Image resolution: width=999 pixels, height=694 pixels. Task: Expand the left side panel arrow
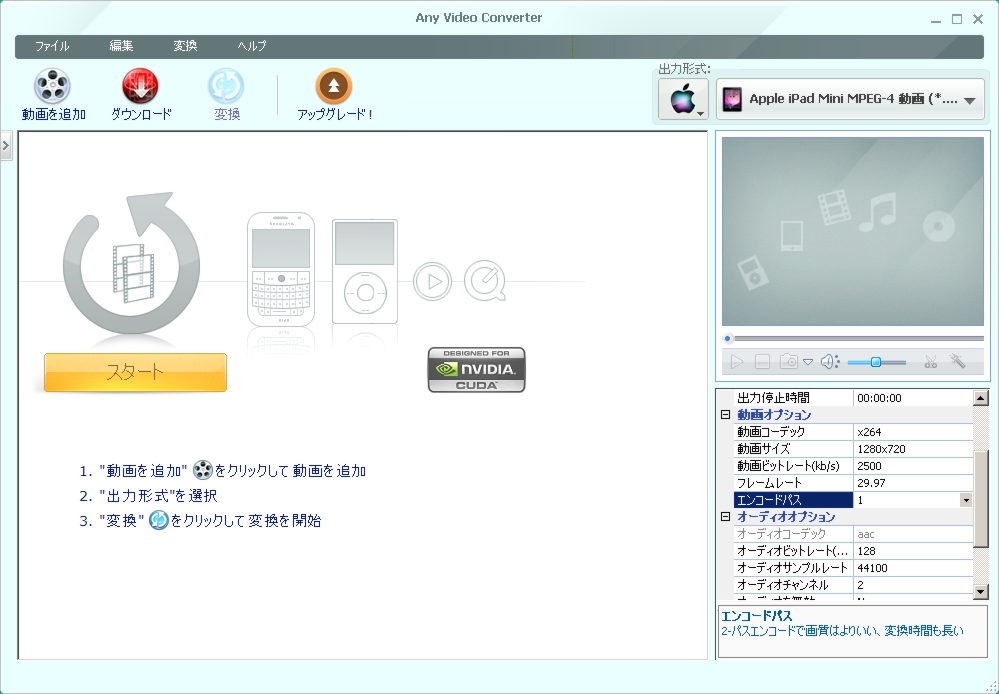(x=5, y=146)
